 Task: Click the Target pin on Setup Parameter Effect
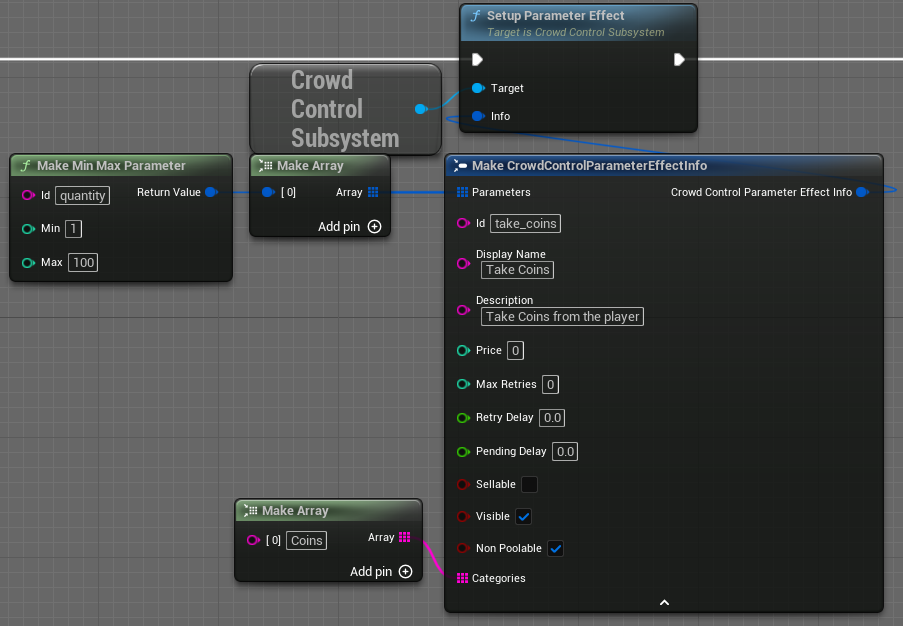[478, 88]
